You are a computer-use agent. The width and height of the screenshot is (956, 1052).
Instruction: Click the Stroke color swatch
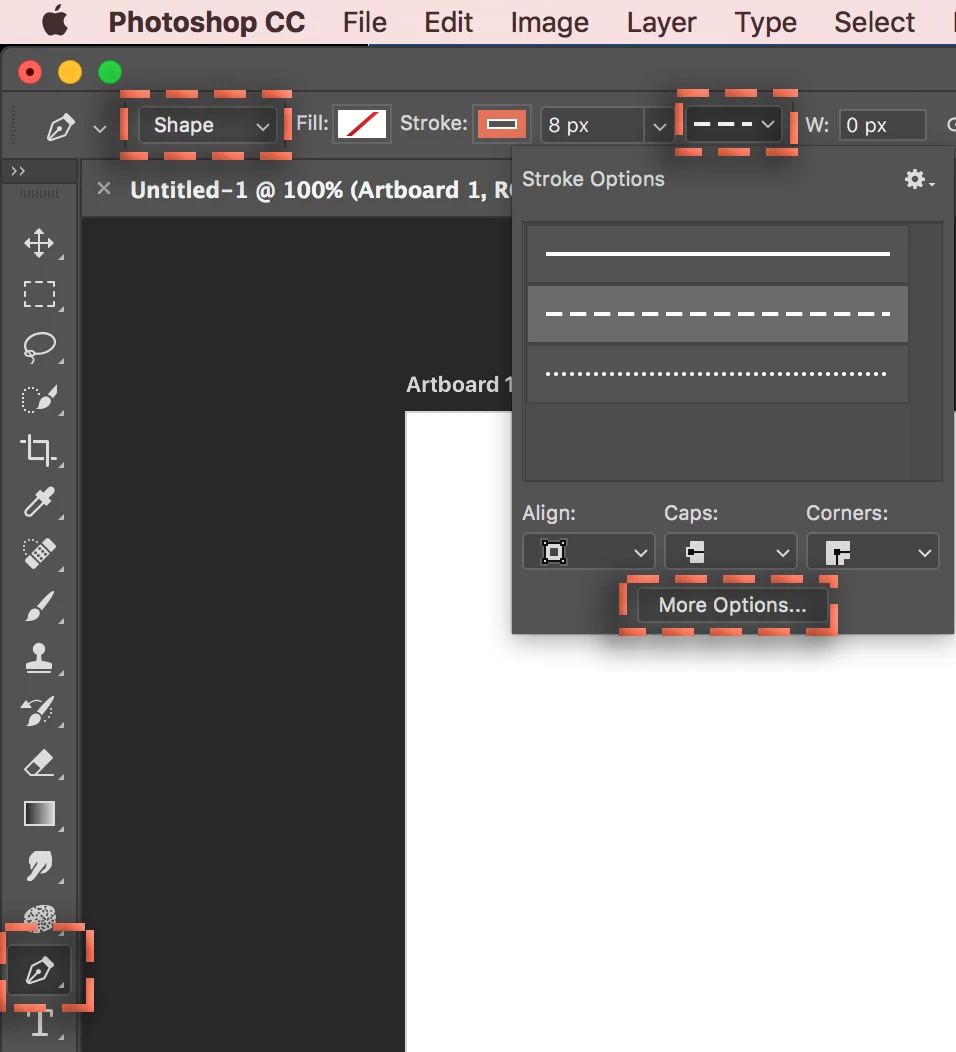click(502, 124)
